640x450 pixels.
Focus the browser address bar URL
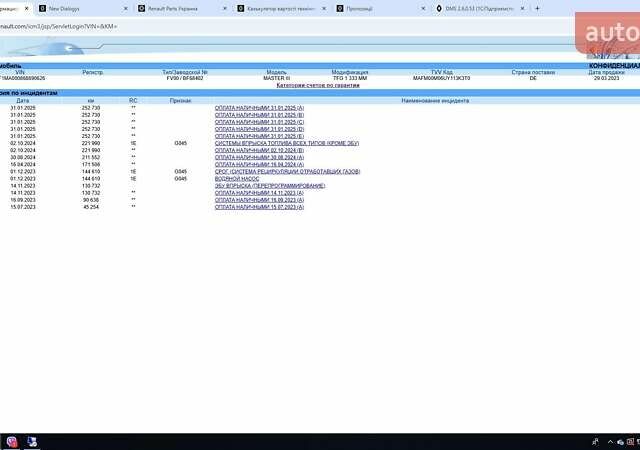pos(58,26)
